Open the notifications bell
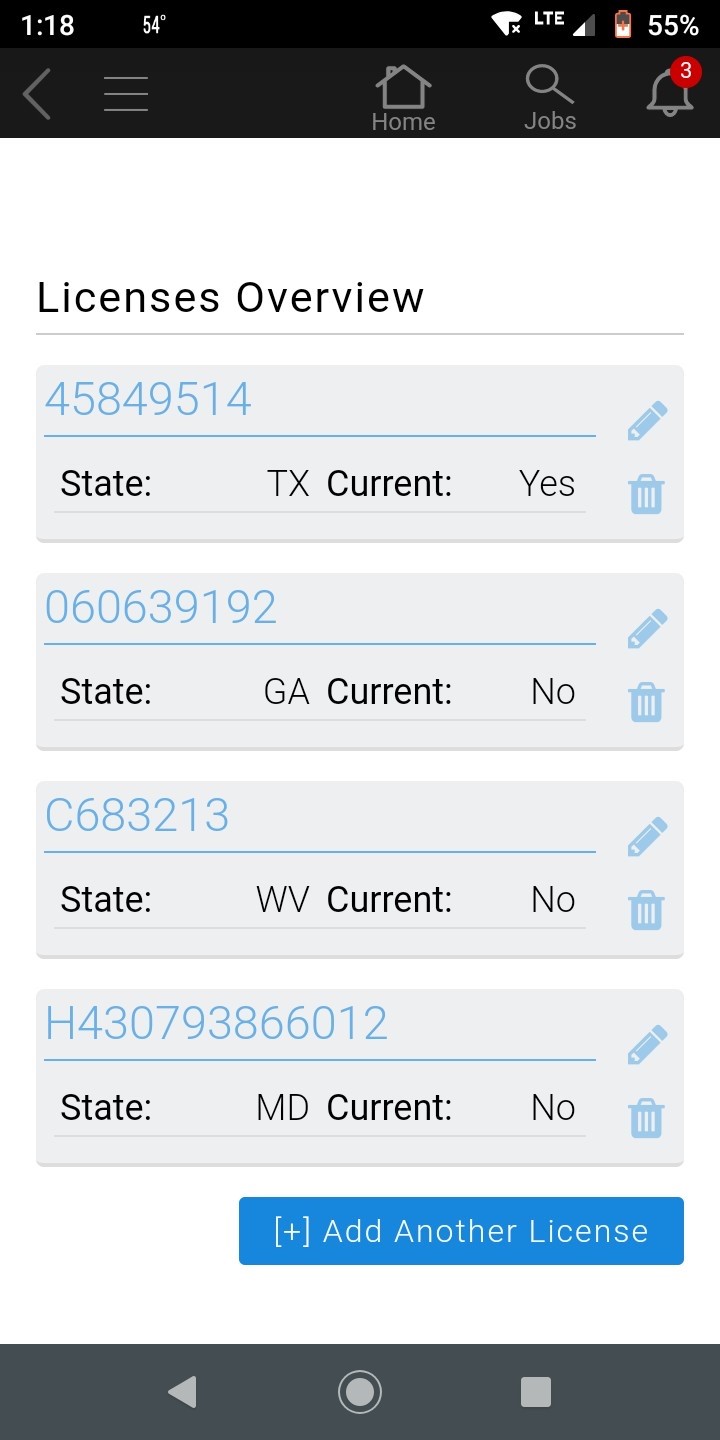The width and height of the screenshot is (720, 1440). click(670, 92)
